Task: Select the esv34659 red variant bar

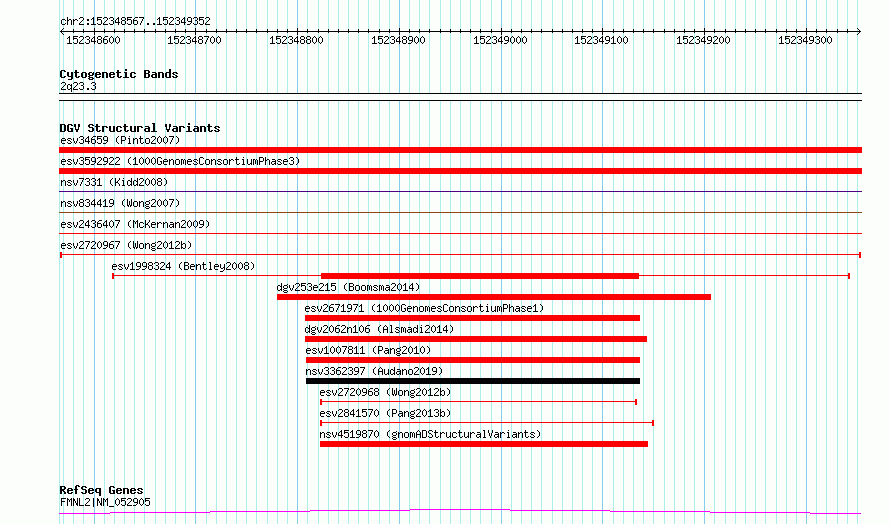Action: click(x=460, y=150)
